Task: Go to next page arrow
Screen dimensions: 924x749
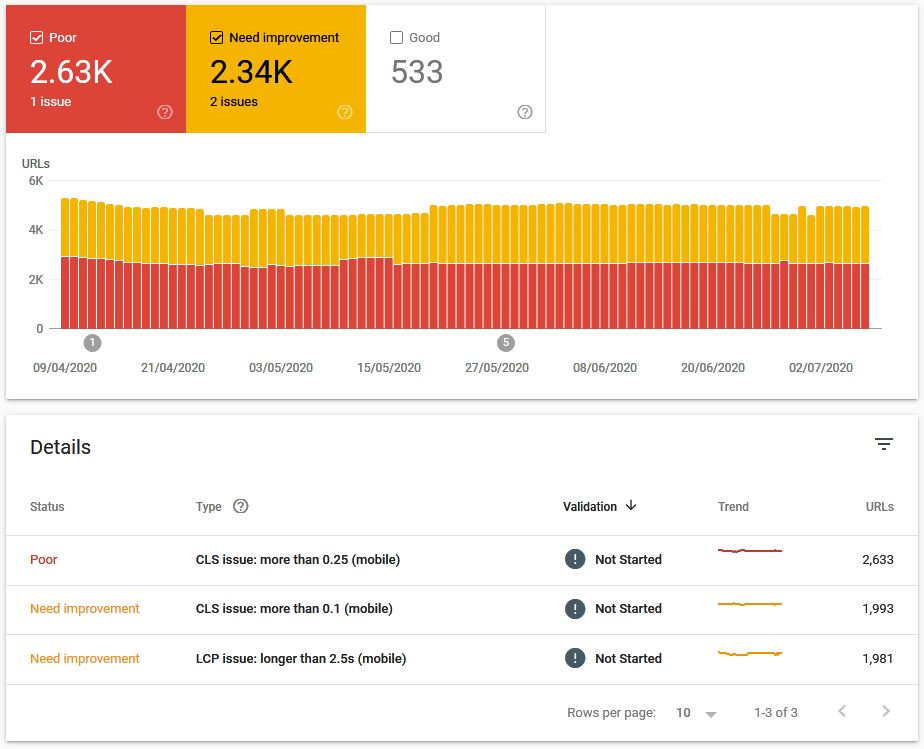Action: (x=886, y=712)
